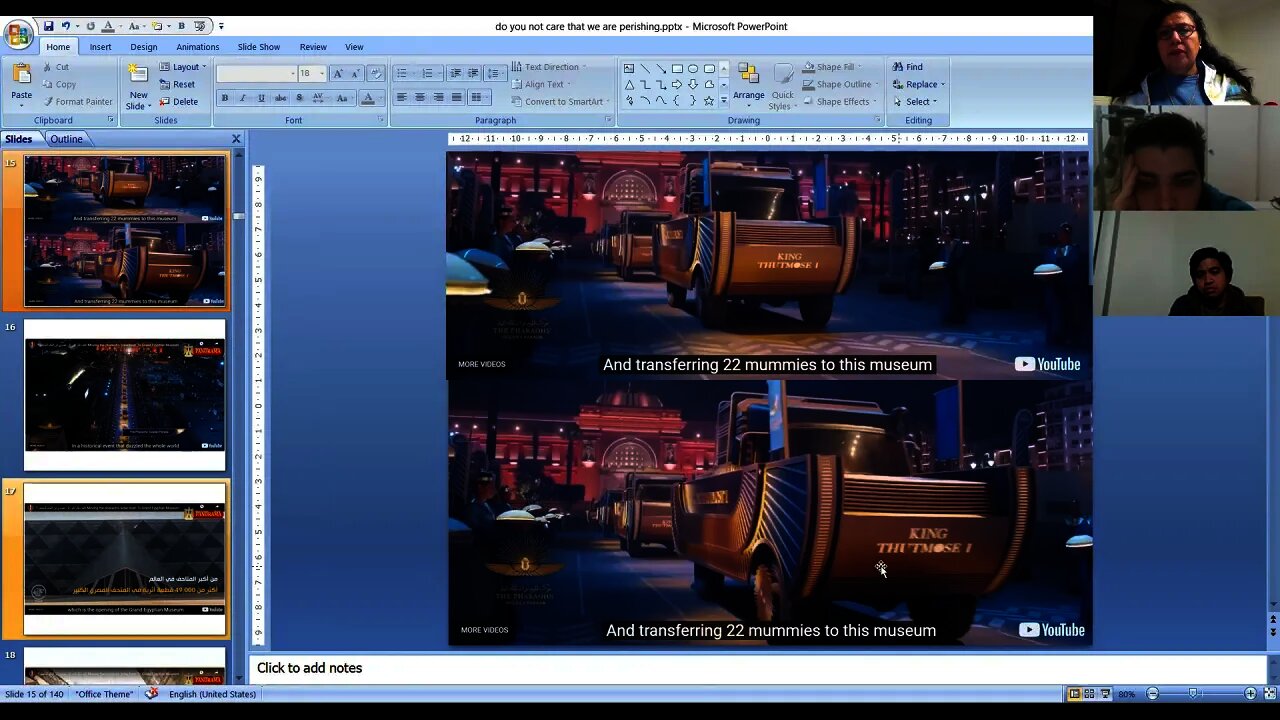Align text right

(x=438, y=98)
